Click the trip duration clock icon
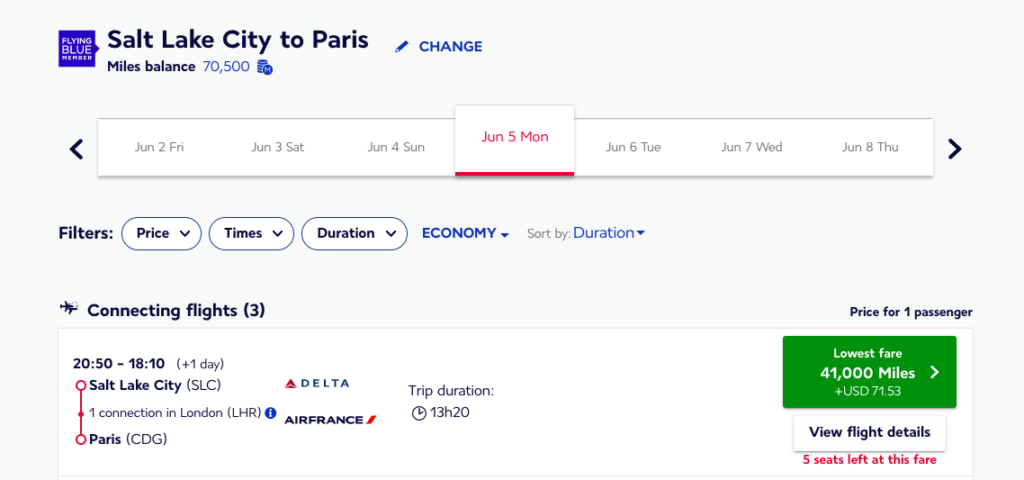Screen dimensions: 1024x480 [x=419, y=413]
